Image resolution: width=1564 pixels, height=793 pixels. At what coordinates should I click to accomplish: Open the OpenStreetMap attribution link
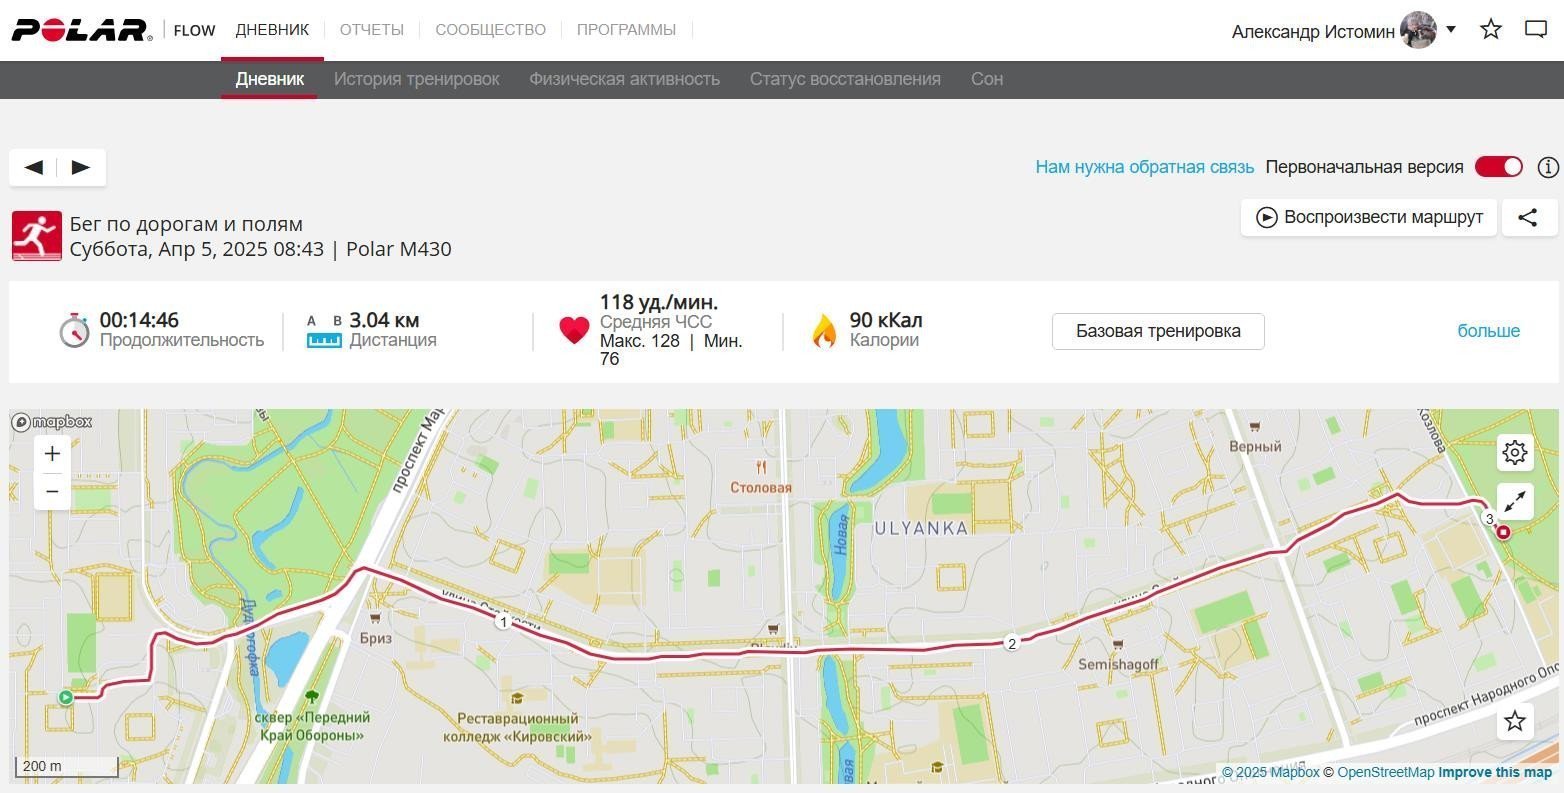[x=1386, y=772]
